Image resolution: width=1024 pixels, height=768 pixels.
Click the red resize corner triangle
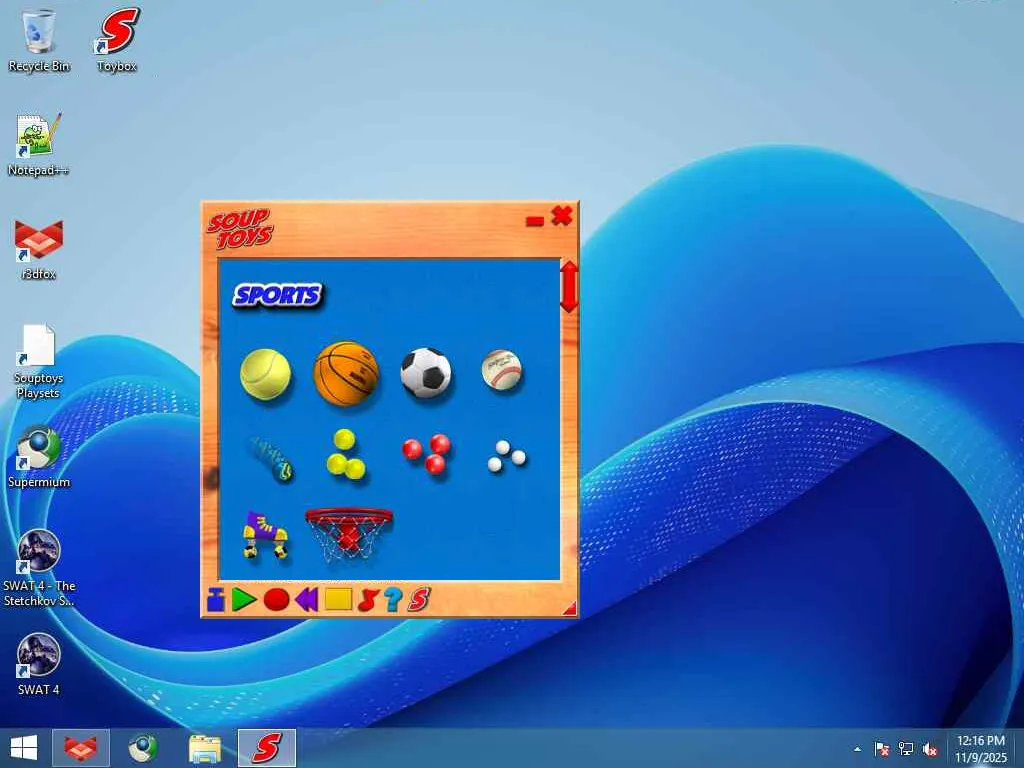coord(570,609)
